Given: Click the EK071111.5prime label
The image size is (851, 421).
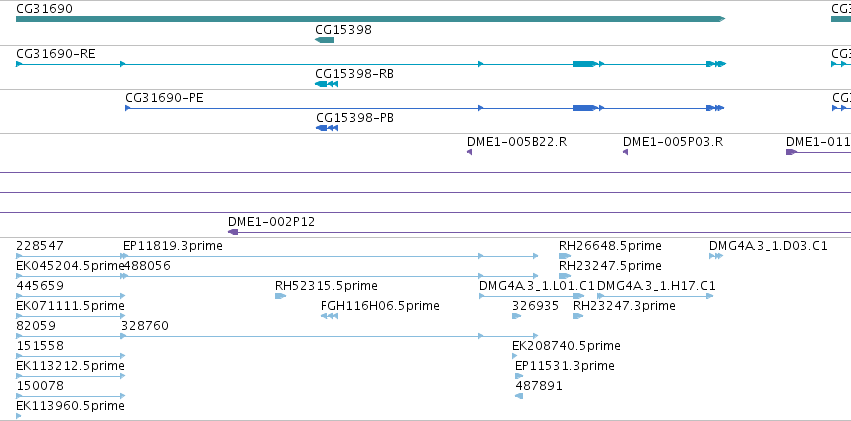Looking at the screenshot, I should (71, 306).
